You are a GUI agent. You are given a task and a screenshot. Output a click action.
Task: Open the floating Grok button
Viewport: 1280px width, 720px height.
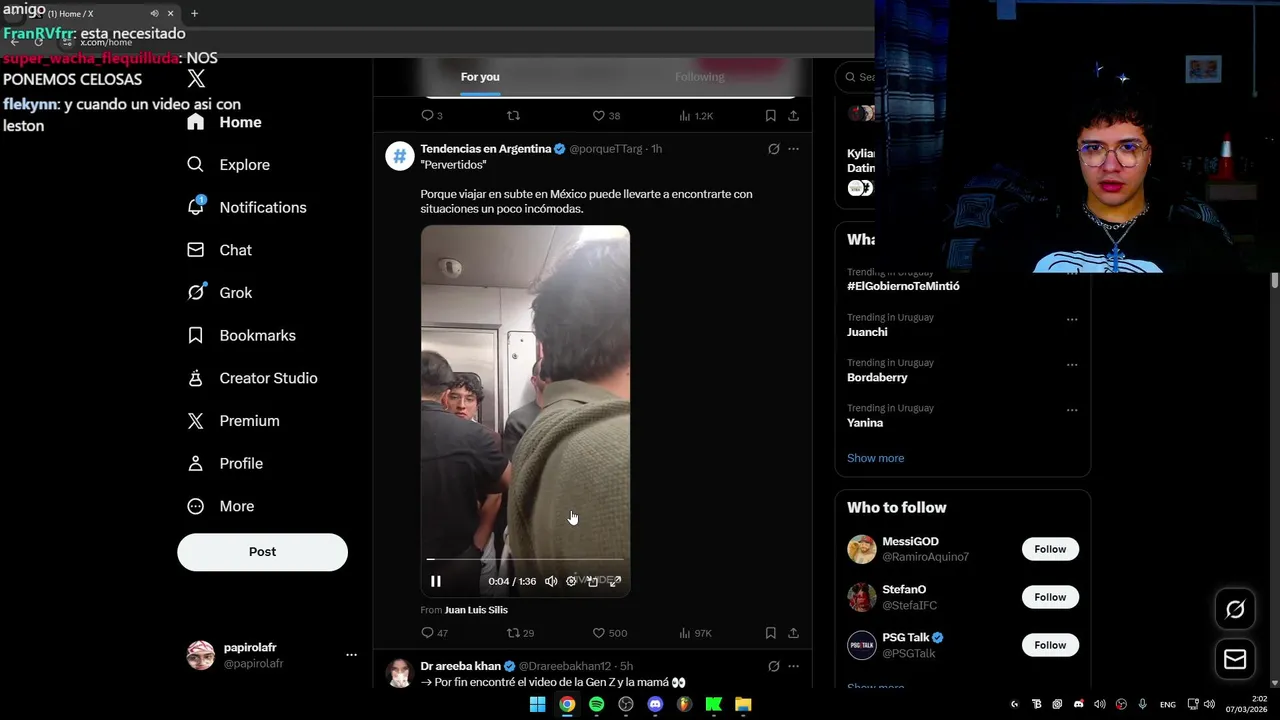[1235, 609]
